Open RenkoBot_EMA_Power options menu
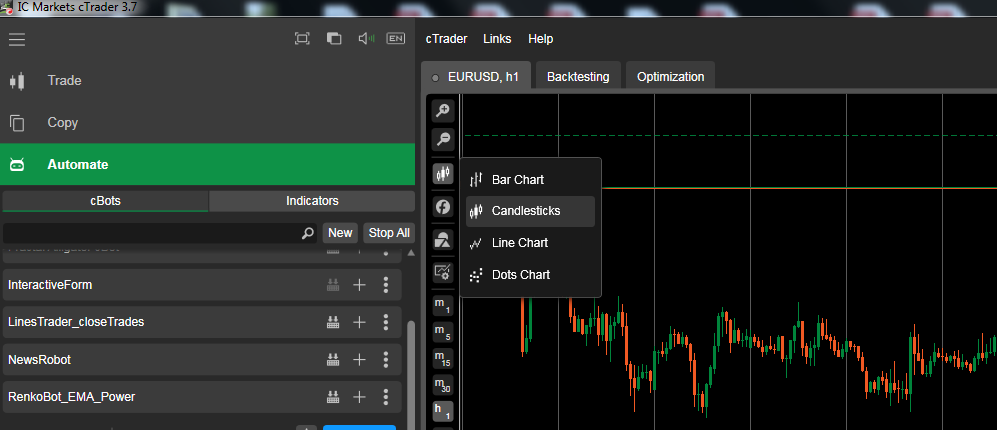 385,398
